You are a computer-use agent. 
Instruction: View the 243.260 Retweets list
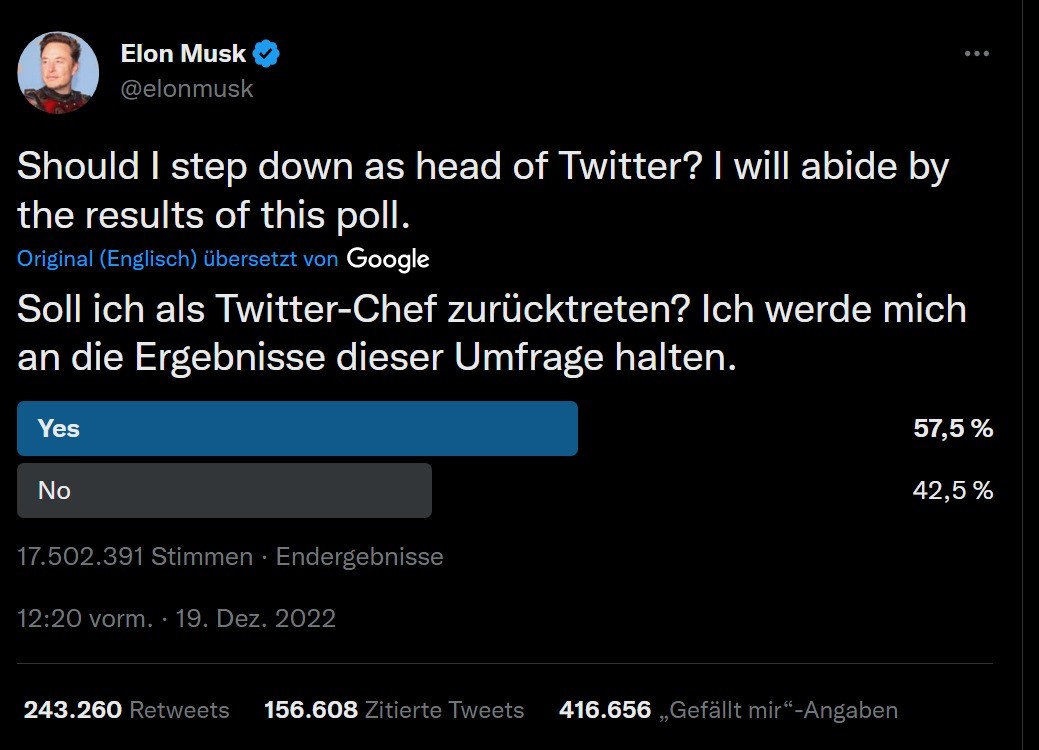(126, 710)
